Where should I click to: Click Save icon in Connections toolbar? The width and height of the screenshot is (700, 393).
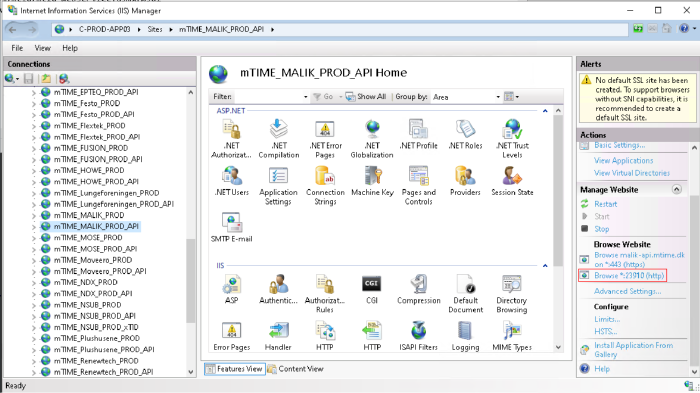point(29,79)
